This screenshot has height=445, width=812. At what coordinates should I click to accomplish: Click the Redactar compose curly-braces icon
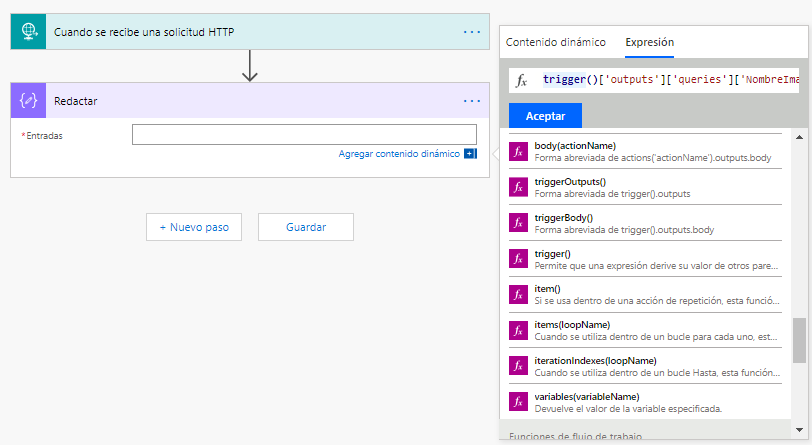pyautogui.click(x=29, y=101)
